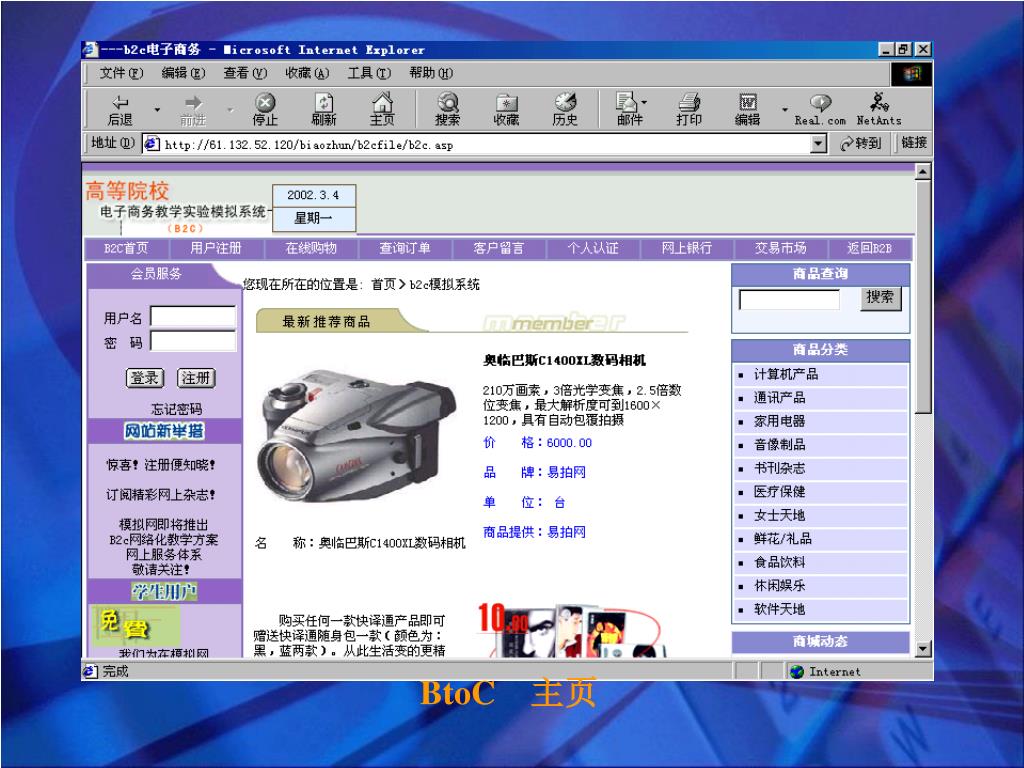Open the B2C首页 nav tab
The height and width of the screenshot is (768, 1024).
click(127, 248)
